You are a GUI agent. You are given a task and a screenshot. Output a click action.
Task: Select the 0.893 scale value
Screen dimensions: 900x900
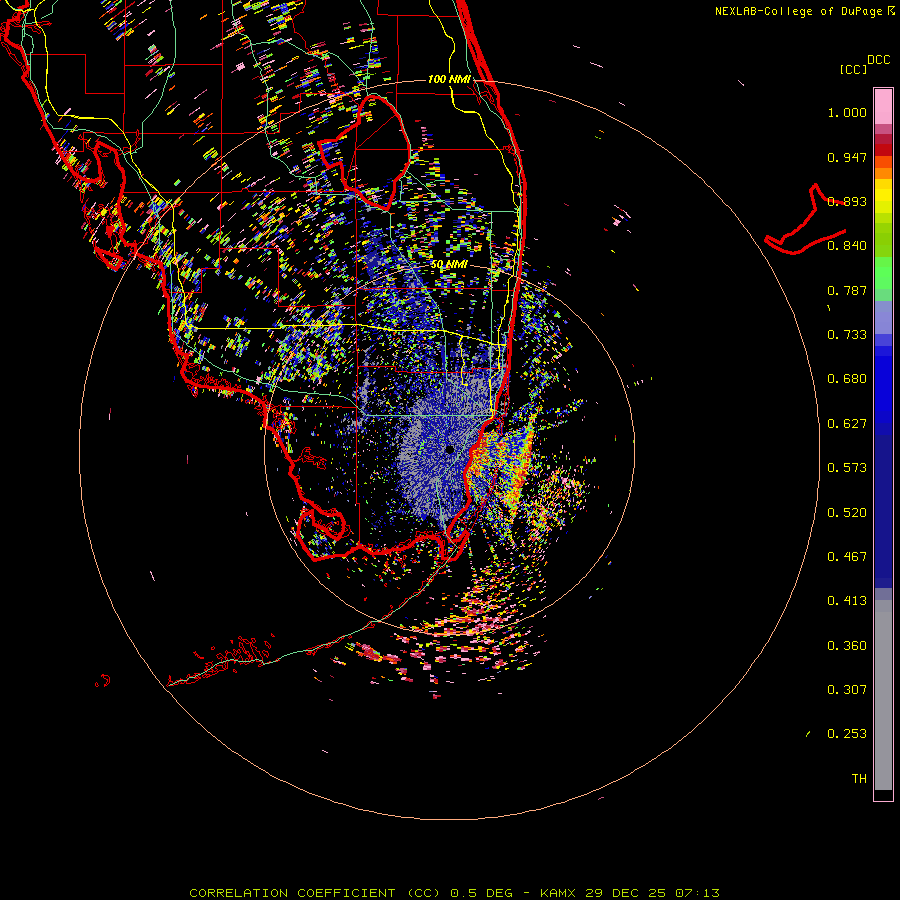(x=847, y=201)
